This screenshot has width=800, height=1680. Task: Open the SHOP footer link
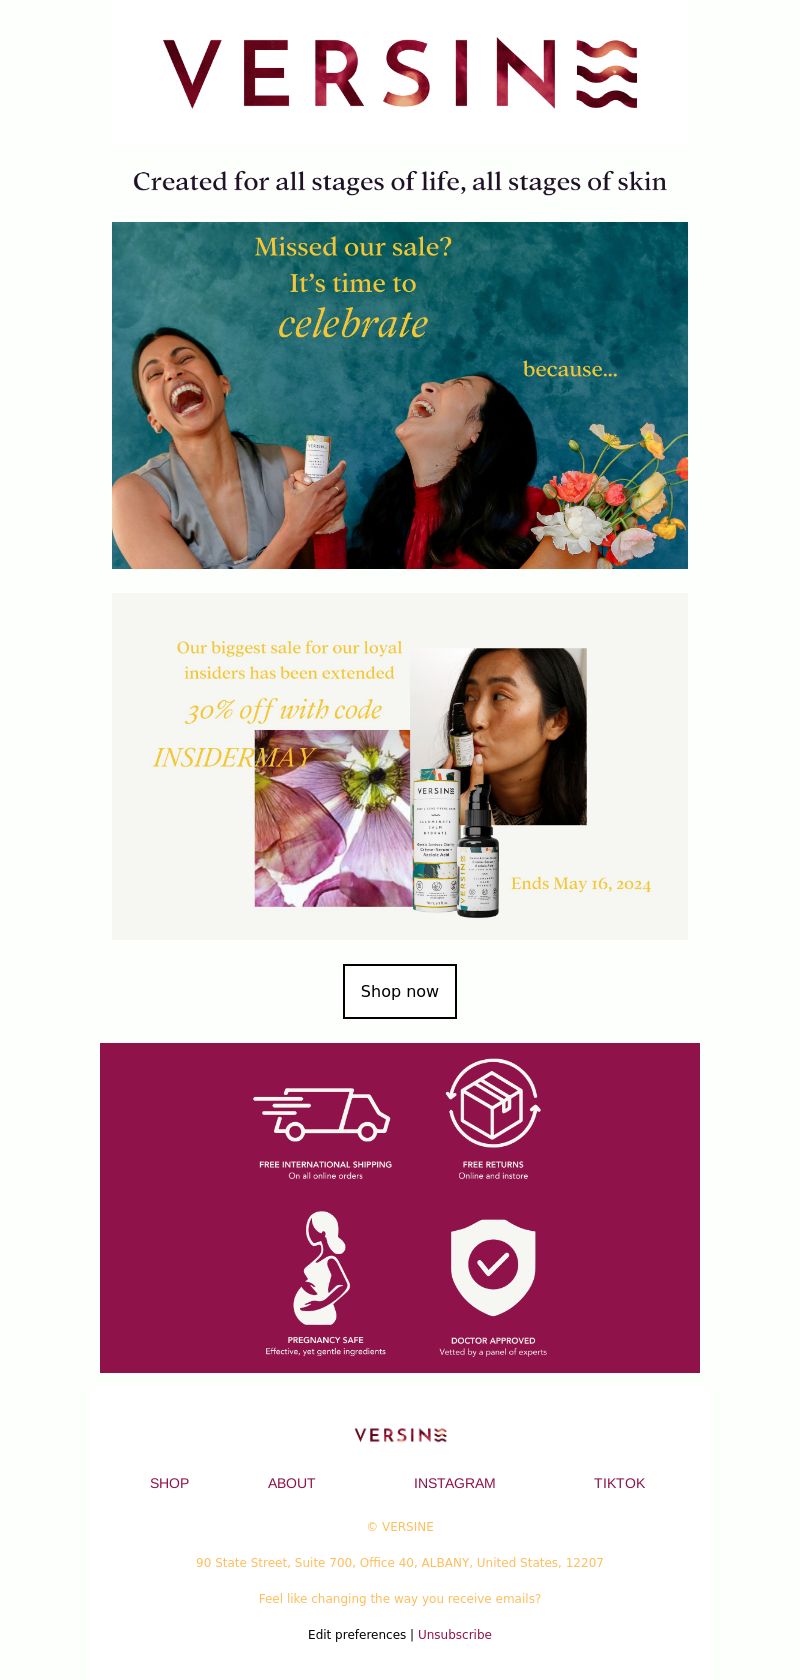[x=169, y=1483]
